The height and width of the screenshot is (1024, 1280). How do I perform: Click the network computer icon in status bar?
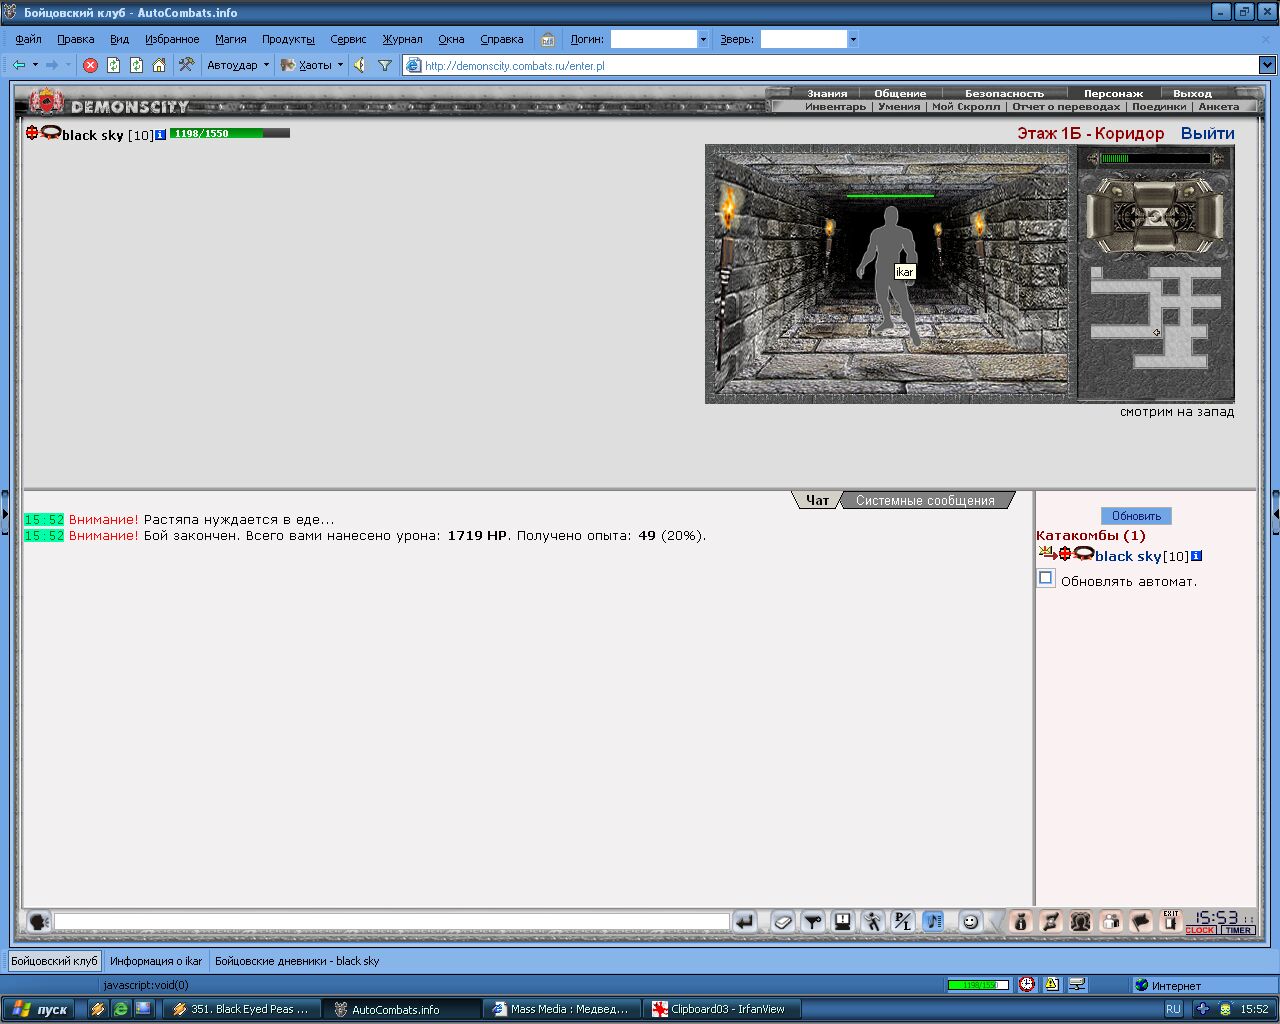click(x=1077, y=985)
